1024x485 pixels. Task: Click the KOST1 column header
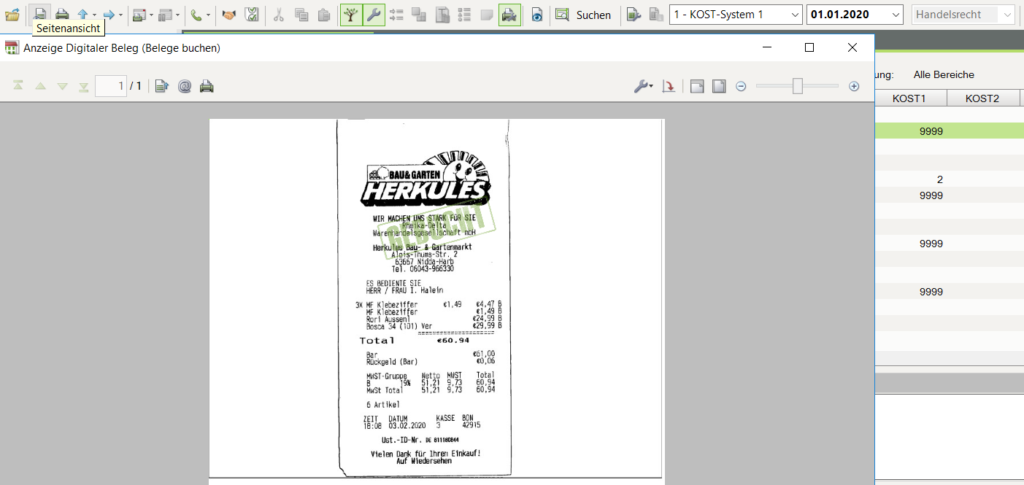(x=911, y=99)
